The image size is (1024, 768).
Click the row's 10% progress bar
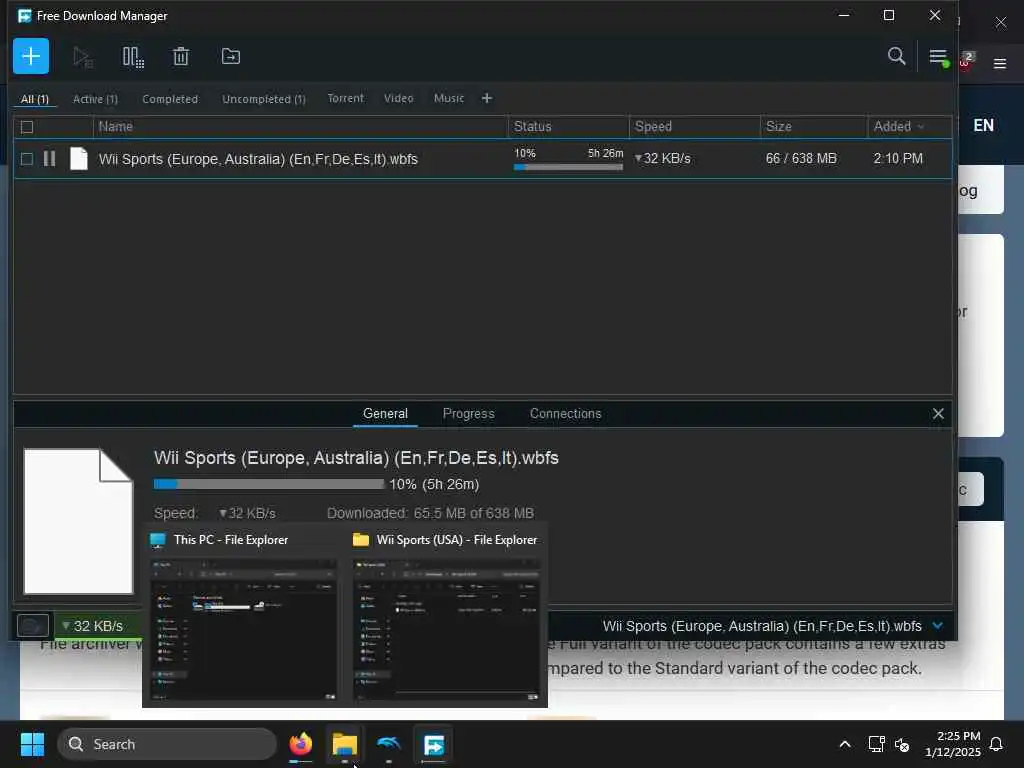[x=568, y=167]
